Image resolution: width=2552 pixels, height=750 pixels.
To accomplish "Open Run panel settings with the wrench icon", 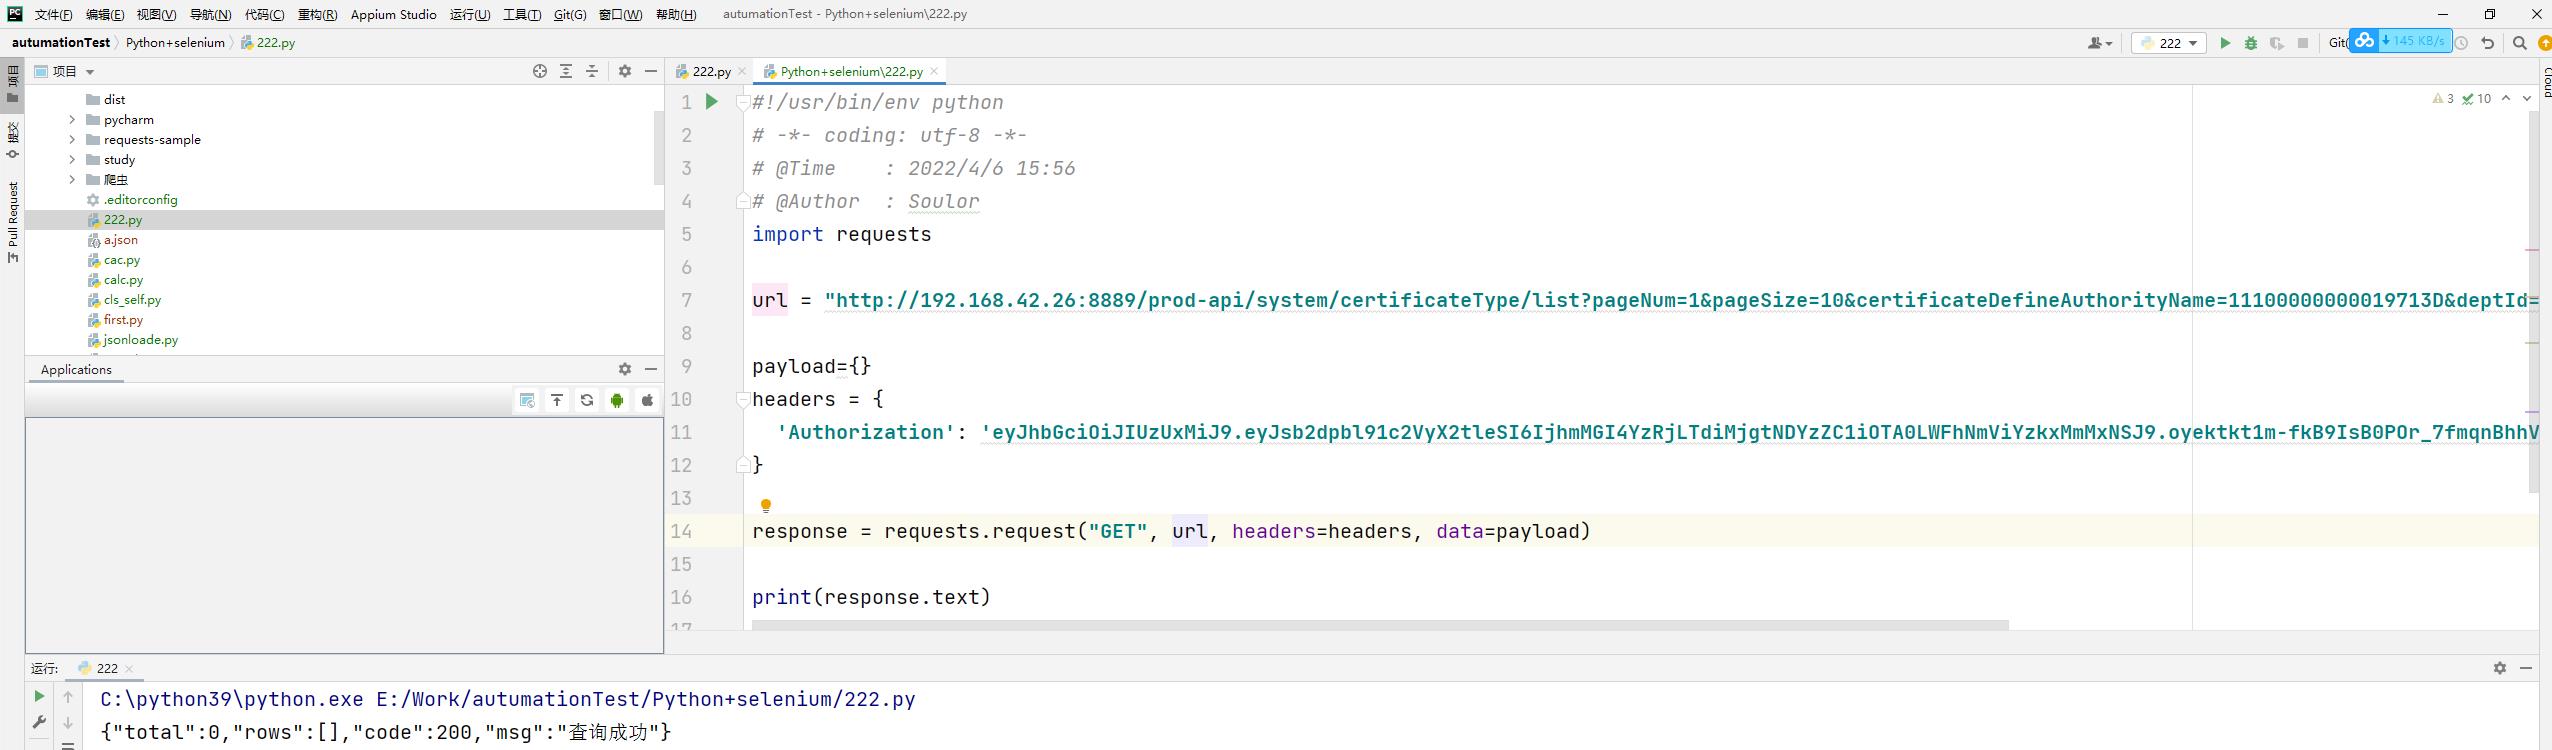I will tap(39, 722).
